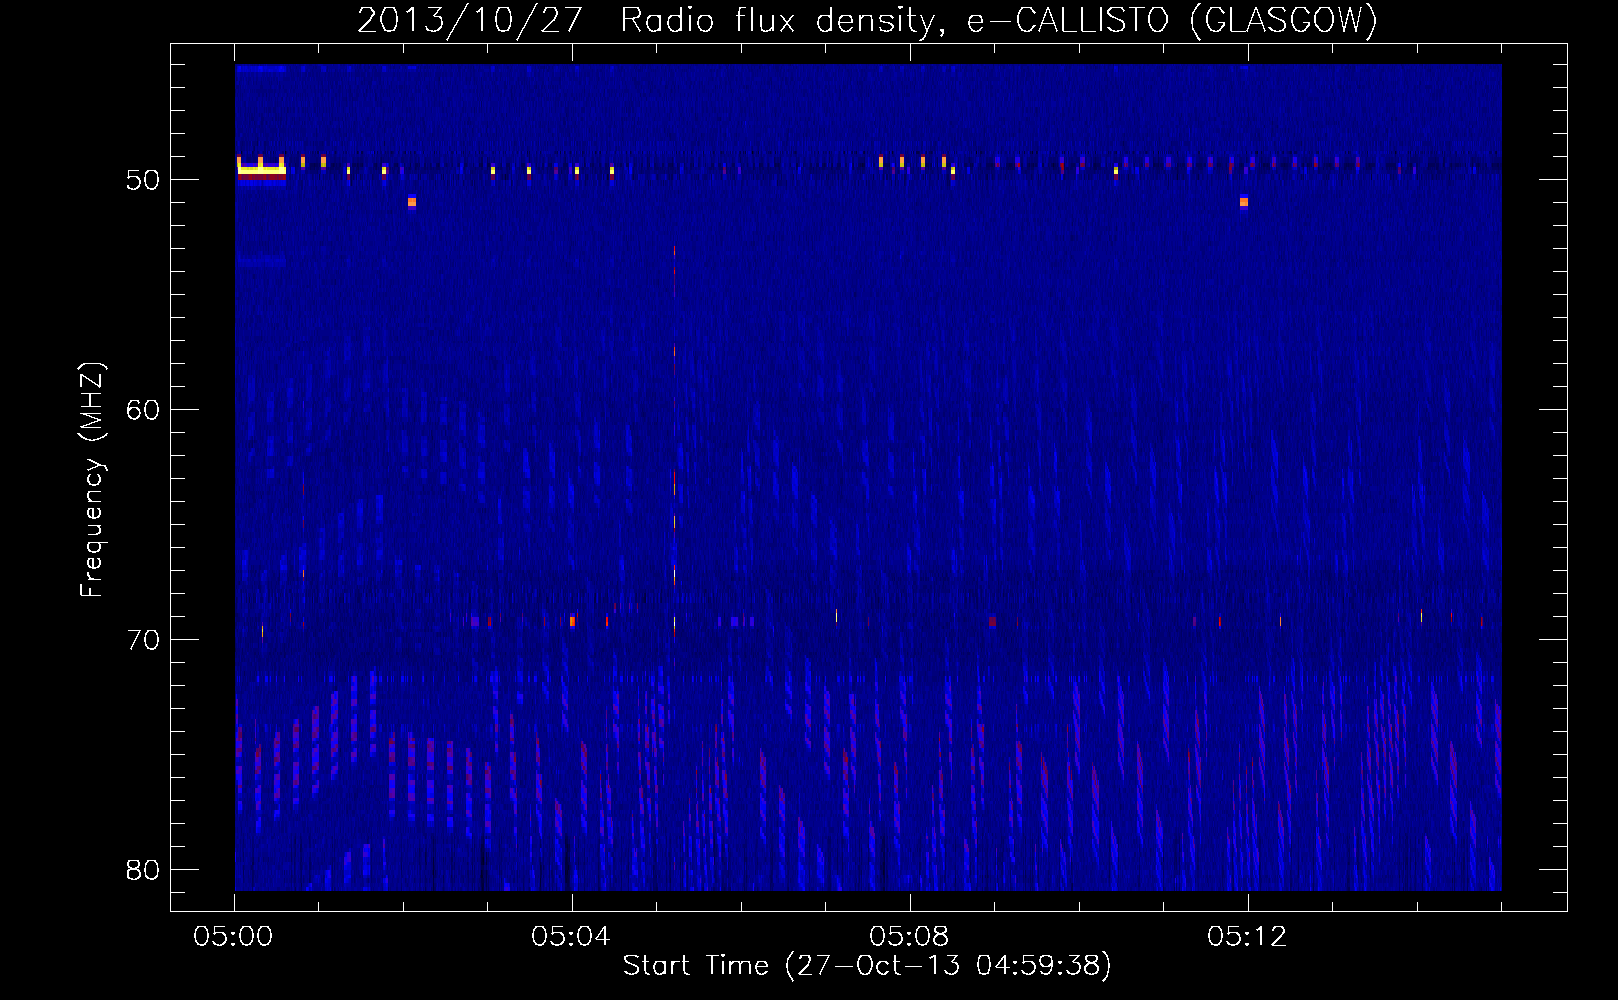Click the 05:08 time tick label
The width and height of the screenshot is (1618, 1000).
pyautogui.click(x=909, y=937)
